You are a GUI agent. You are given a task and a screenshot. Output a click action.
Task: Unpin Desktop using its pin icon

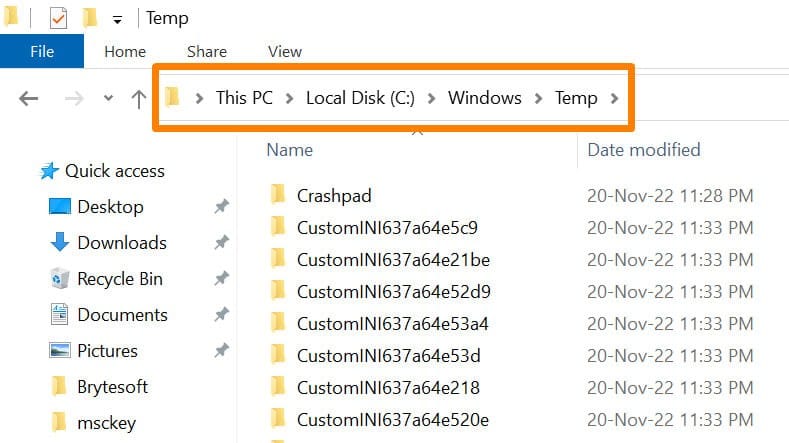pos(222,206)
